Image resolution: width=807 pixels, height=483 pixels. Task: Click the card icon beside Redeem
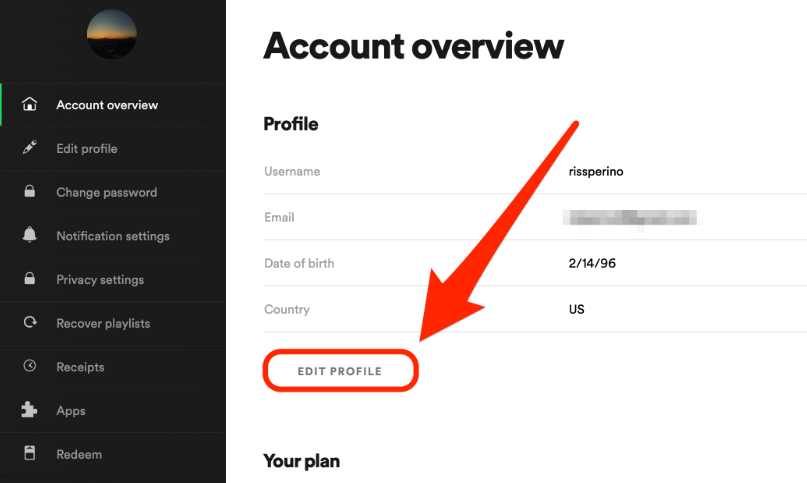pos(30,453)
